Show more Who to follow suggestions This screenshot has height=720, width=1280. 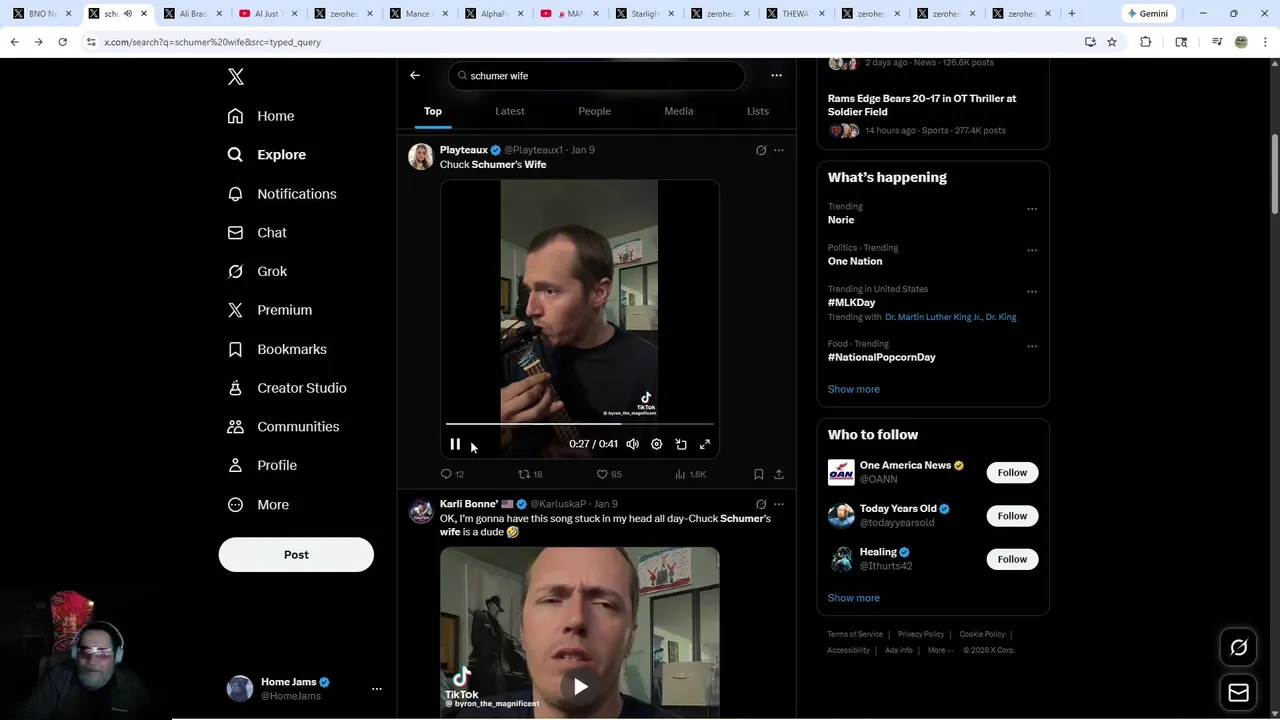(x=854, y=598)
